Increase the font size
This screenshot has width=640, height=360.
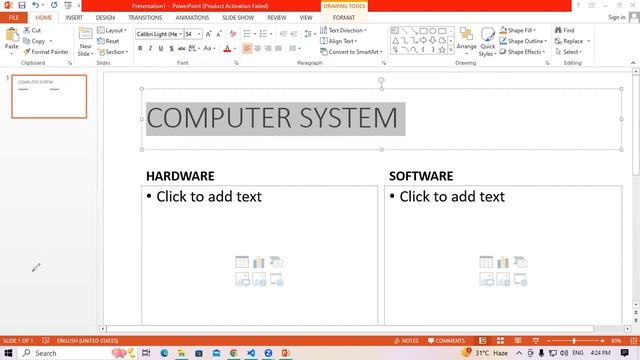click(x=209, y=34)
